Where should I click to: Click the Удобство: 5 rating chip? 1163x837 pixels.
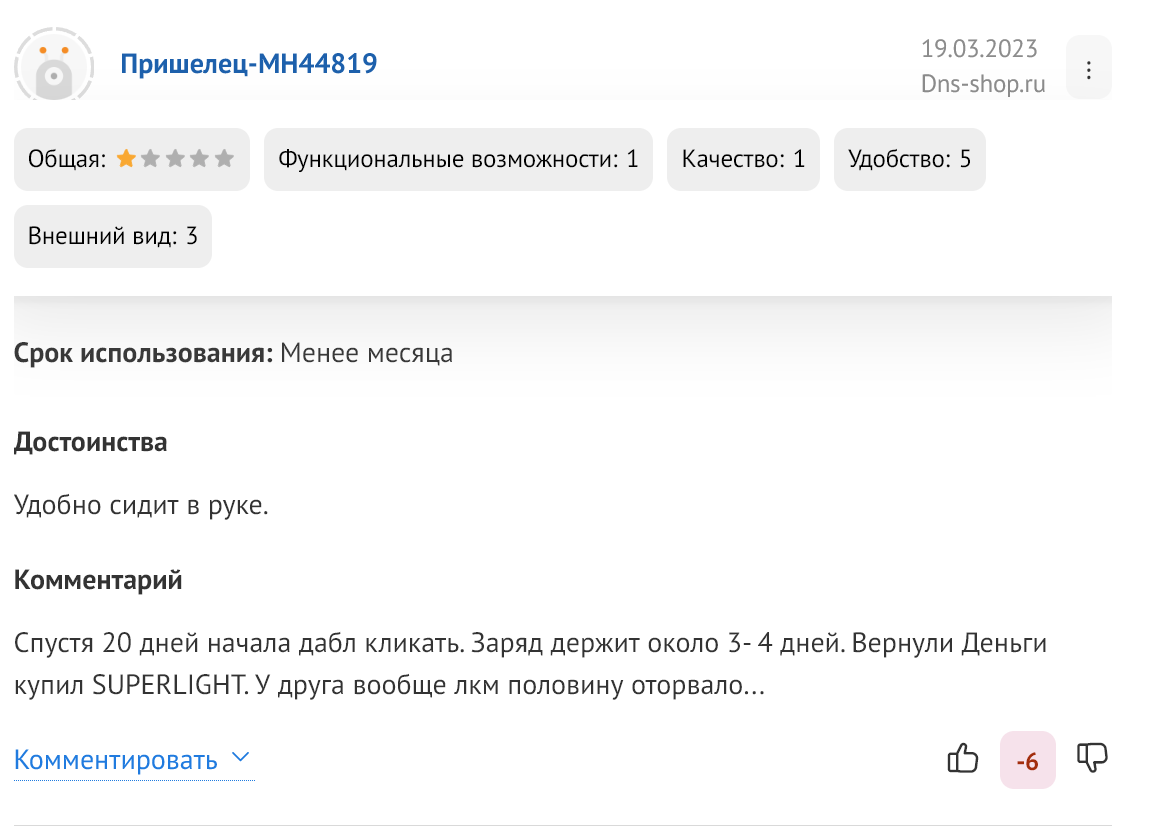[909, 159]
